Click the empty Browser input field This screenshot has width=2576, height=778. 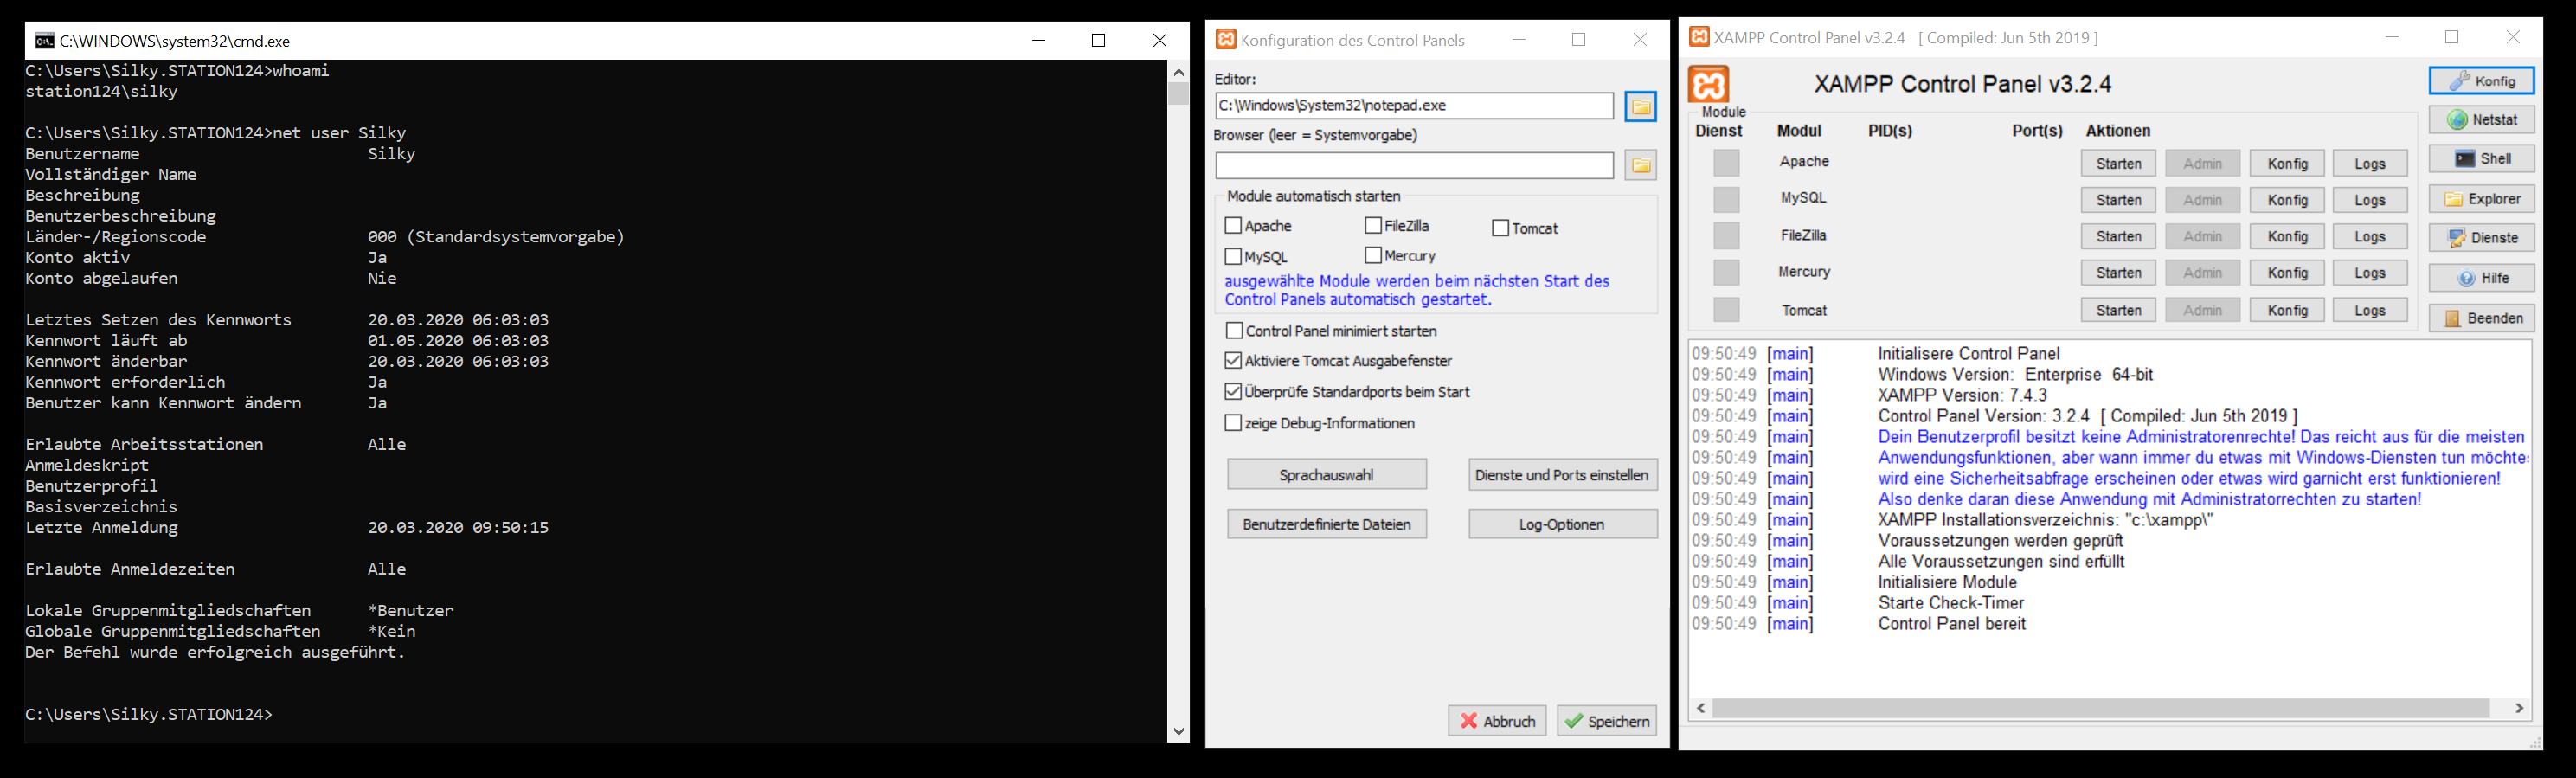(x=1414, y=165)
